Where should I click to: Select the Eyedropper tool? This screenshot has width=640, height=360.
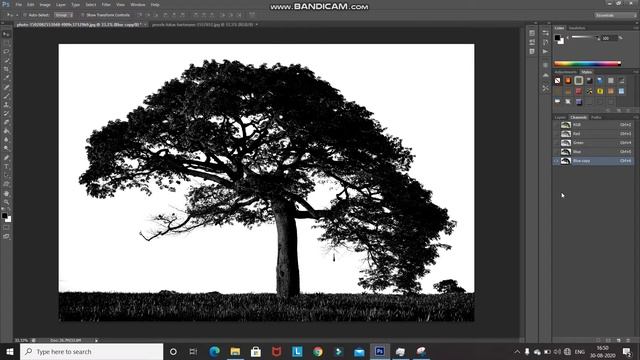pyautogui.click(x=6, y=78)
